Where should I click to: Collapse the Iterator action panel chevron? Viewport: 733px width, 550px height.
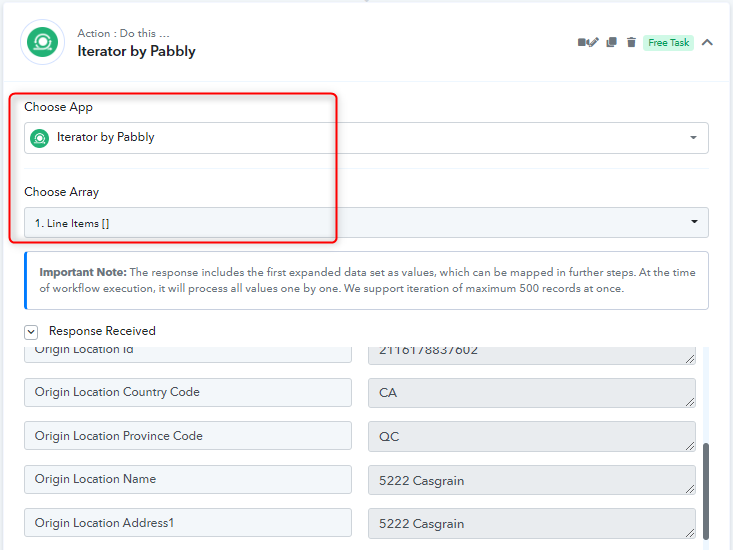[x=707, y=43]
